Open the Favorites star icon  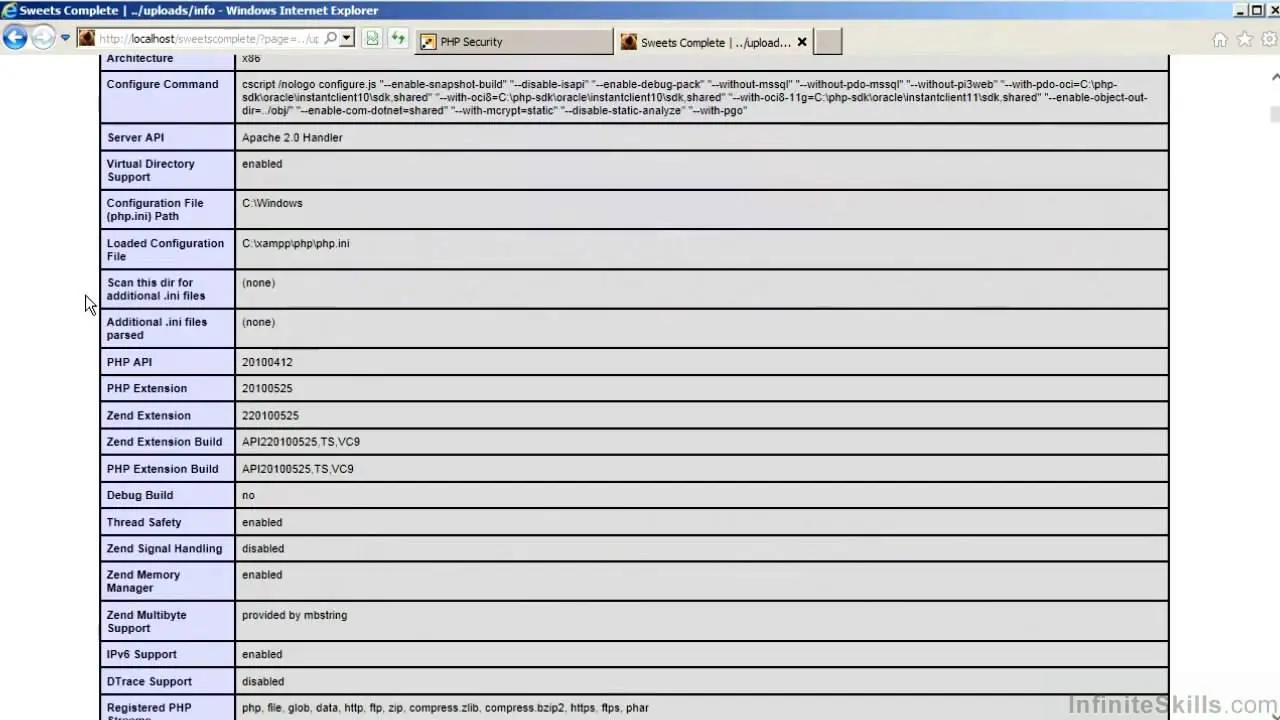(1245, 40)
